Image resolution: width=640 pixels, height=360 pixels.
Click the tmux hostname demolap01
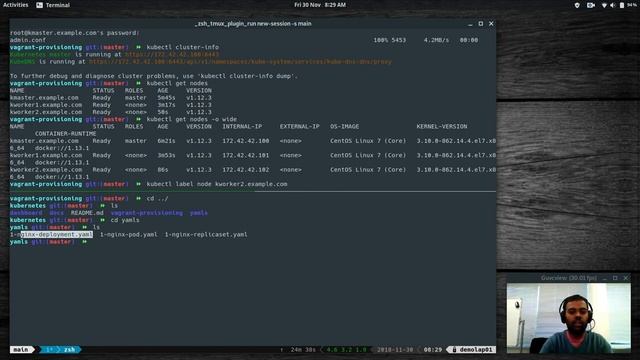coord(476,350)
